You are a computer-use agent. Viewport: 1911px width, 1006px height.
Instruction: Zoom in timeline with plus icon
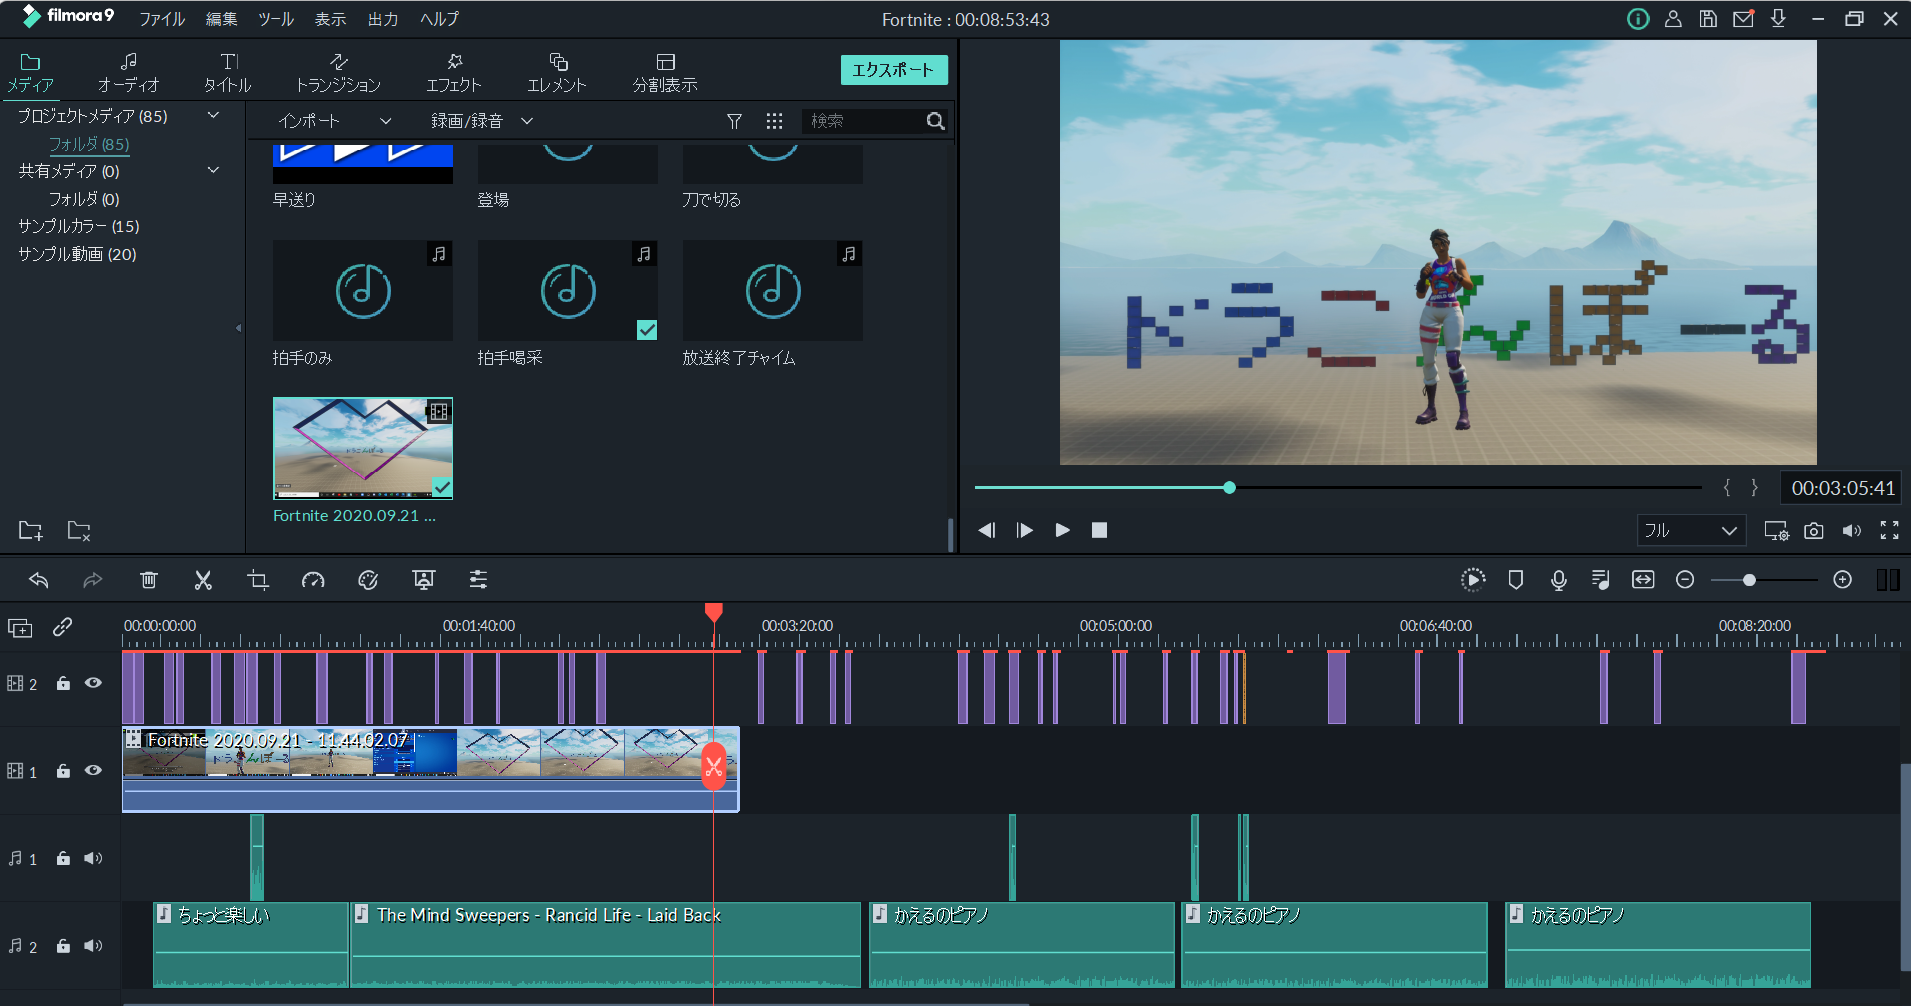[x=1843, y=580]
